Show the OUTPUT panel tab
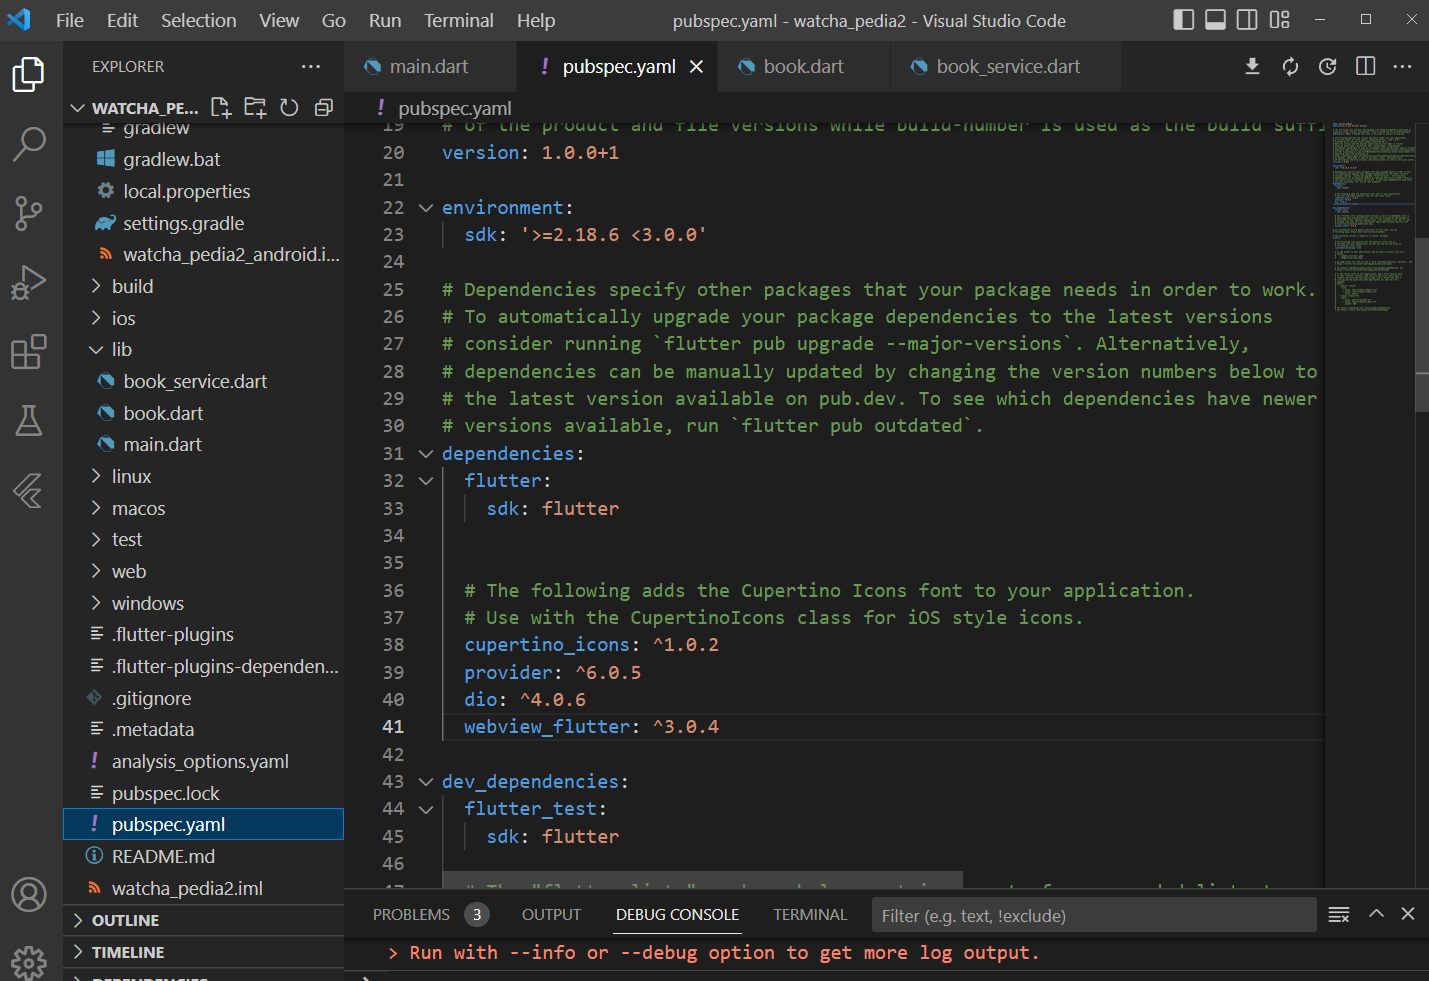1429x981 pixels. tap(551, 914)
